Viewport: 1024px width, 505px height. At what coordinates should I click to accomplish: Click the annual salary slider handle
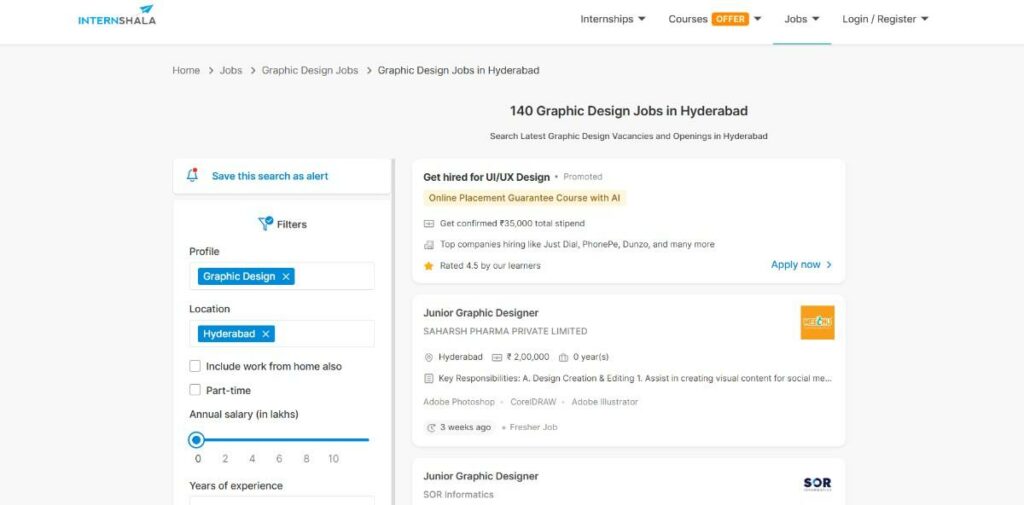click(x=196, y=440)
